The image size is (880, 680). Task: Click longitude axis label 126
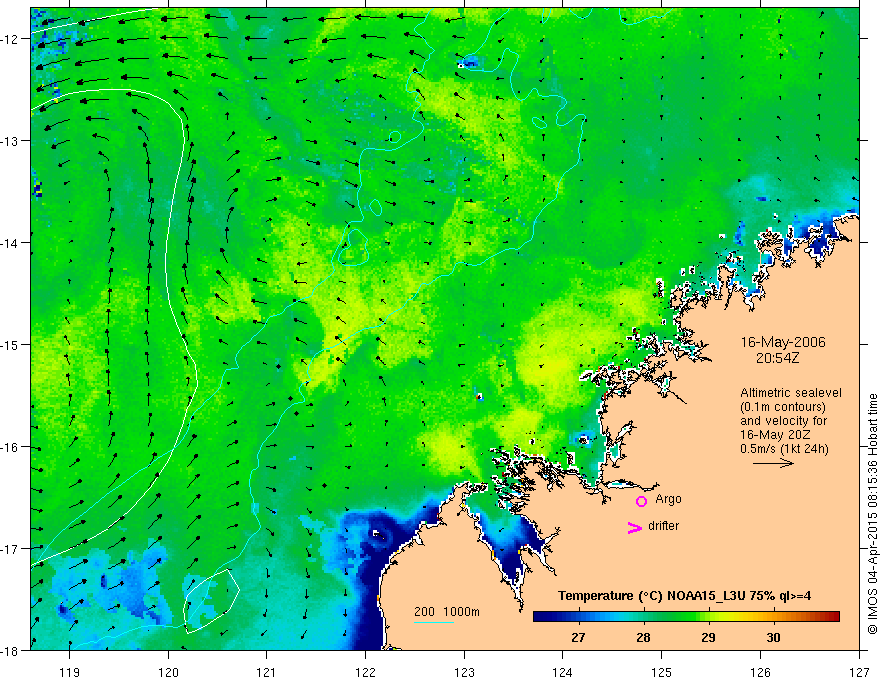[760, 672]
